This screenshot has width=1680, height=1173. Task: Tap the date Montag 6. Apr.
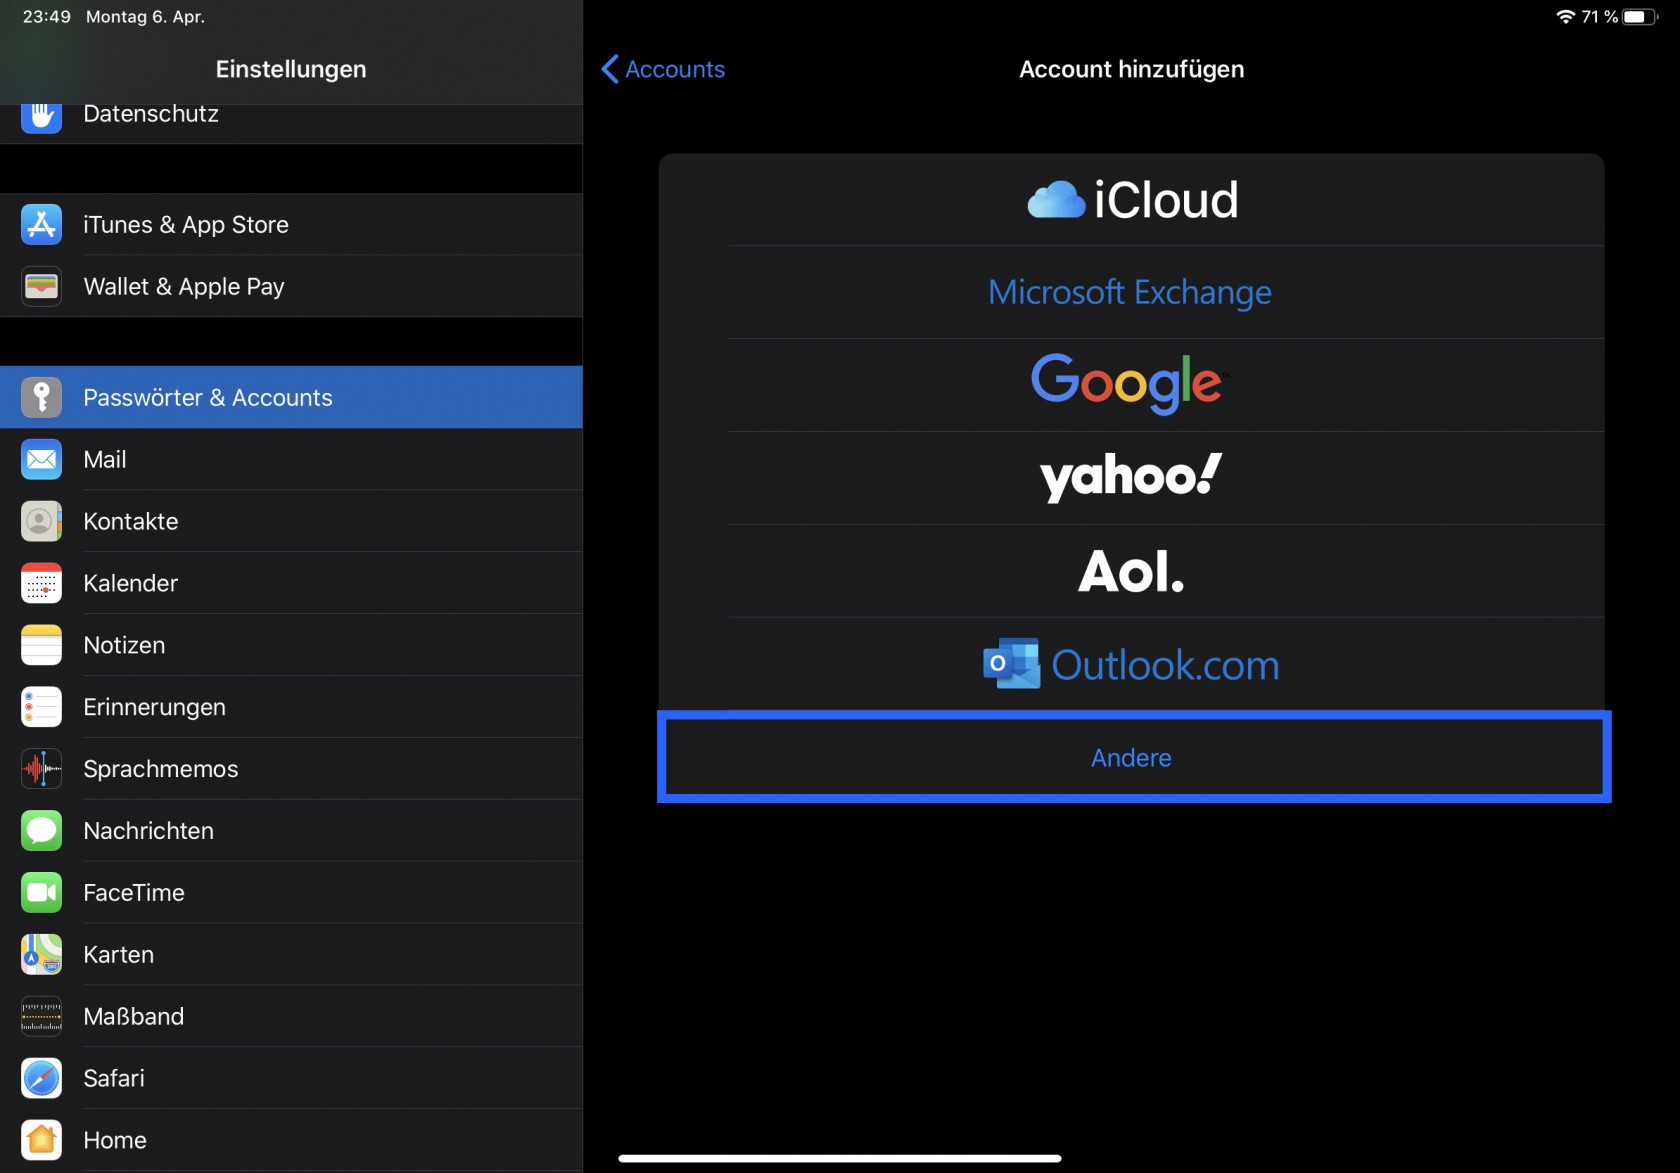[145, 17]
